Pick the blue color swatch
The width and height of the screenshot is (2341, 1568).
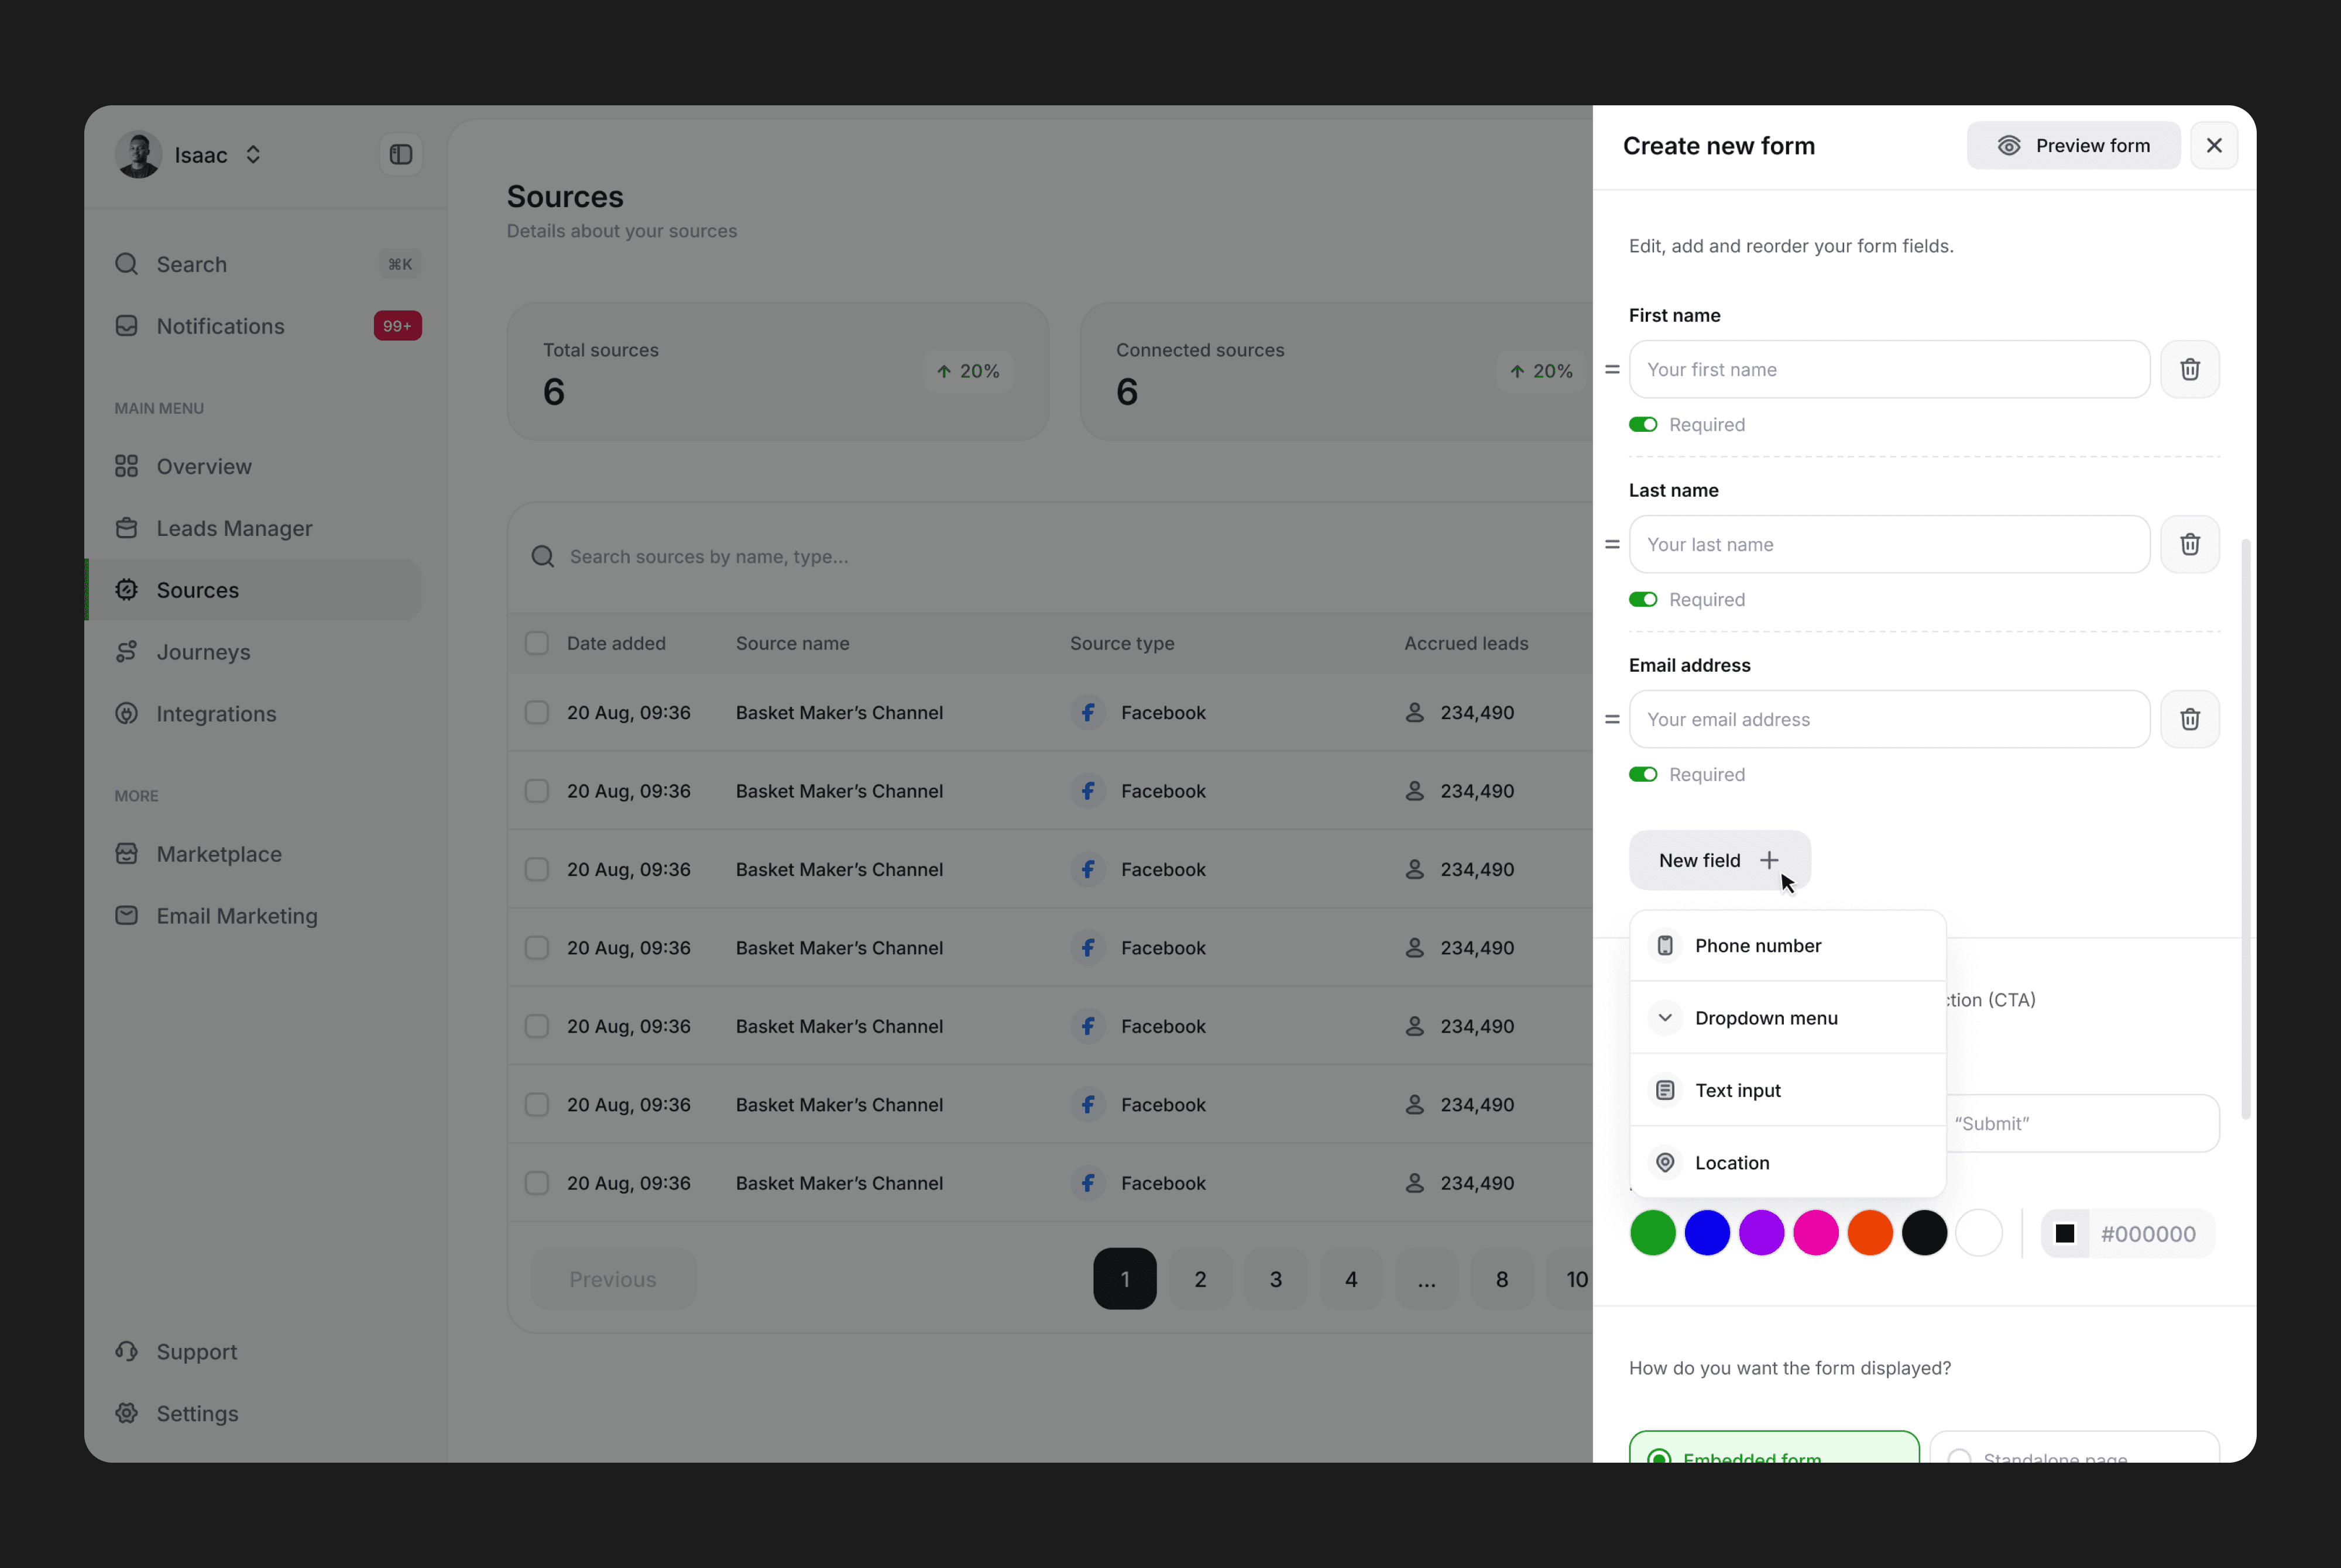point(1707,1233)
